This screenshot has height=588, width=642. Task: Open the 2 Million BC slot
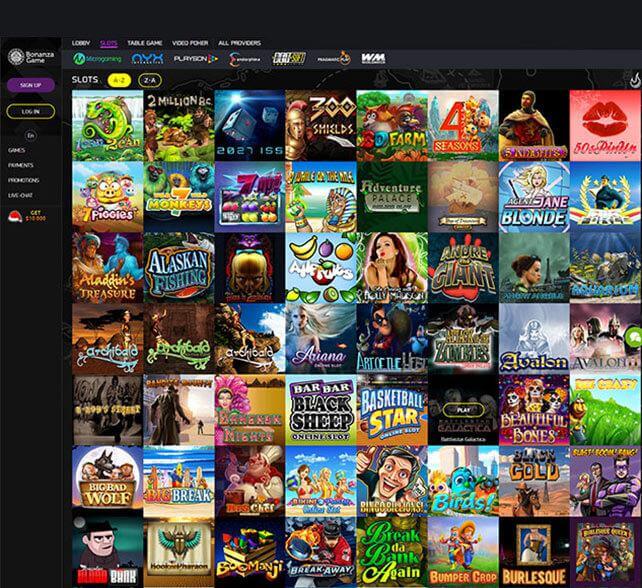pyautogui.click(x=179, y=126)
